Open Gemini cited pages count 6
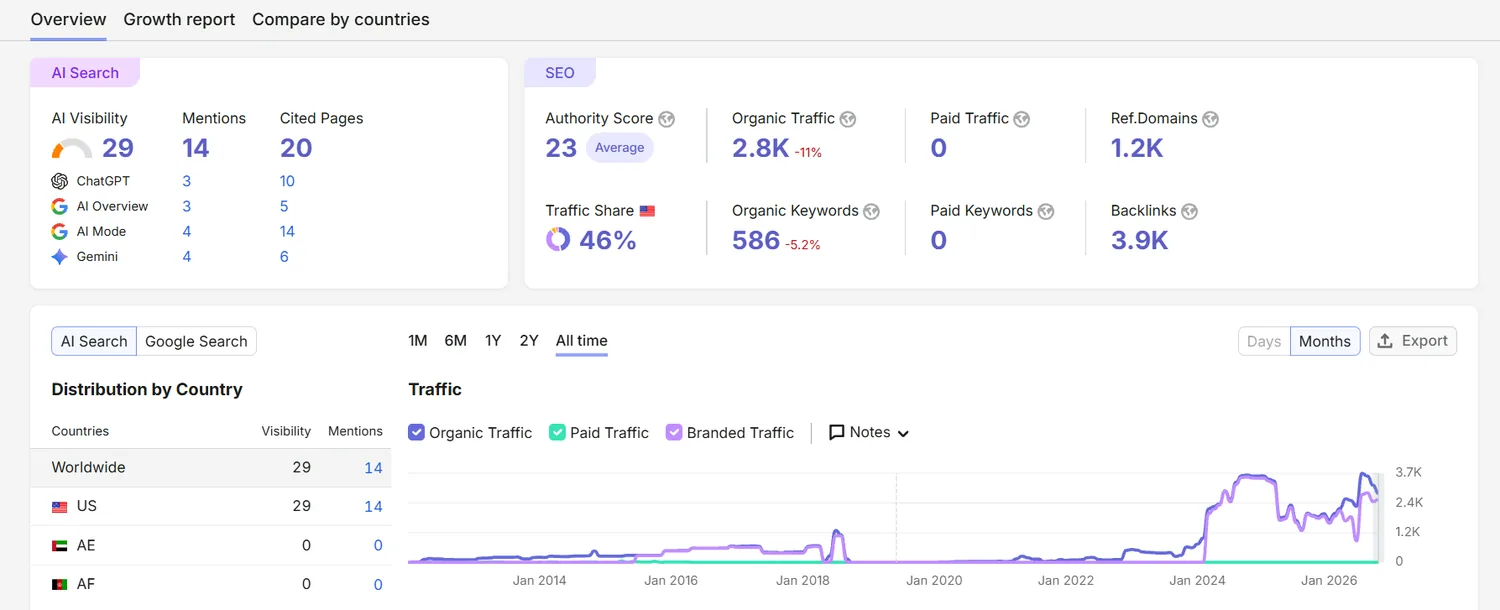The width and height of the screenshot is (1500, 610). (x=284, y=257)
